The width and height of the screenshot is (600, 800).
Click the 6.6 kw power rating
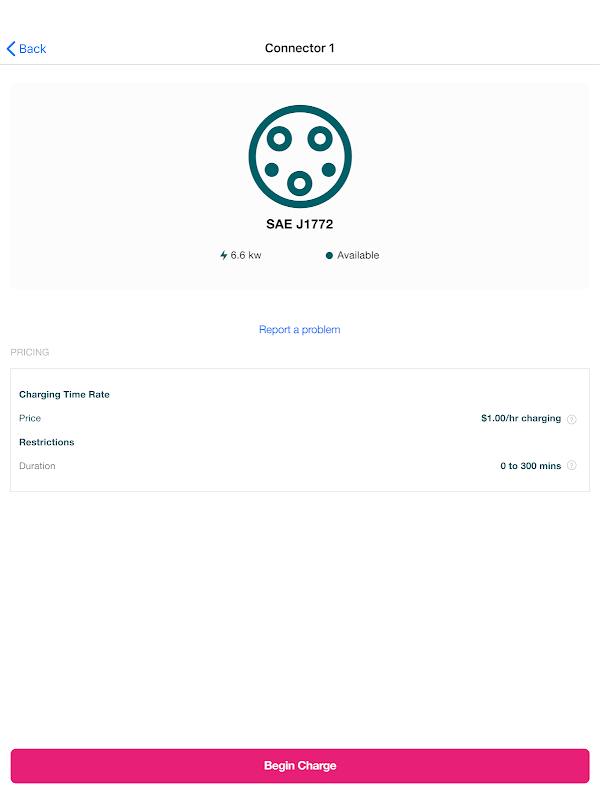click(x=246, y=255)
